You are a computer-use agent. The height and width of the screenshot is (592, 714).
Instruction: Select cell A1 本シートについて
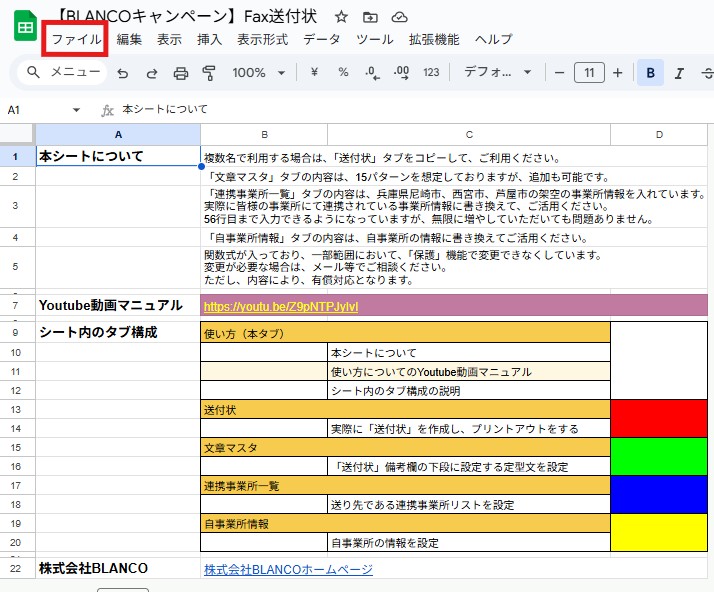pos(118,156)
